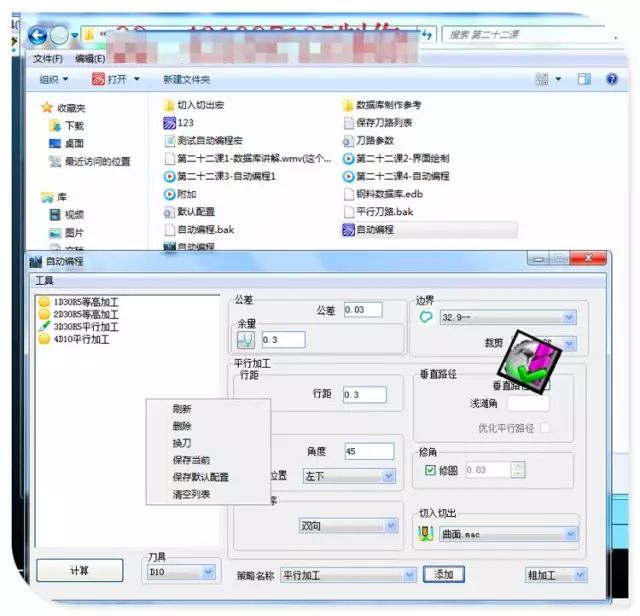Screen dimensions: 640x616
Task: Select 1D30R5等高加工 toolpath entry
Action: click(x=78, y=302)
